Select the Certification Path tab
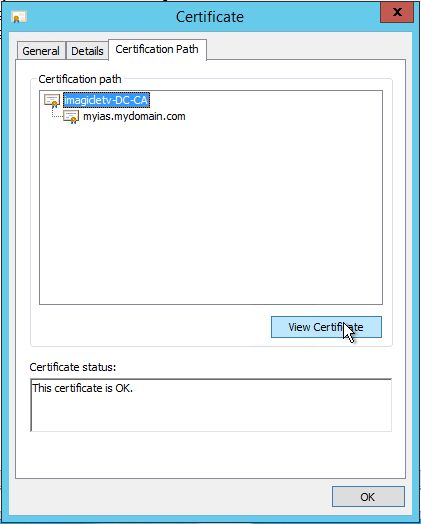Image resolution: width=421 pixels, height=524 pixels. [x=157, y=49]
